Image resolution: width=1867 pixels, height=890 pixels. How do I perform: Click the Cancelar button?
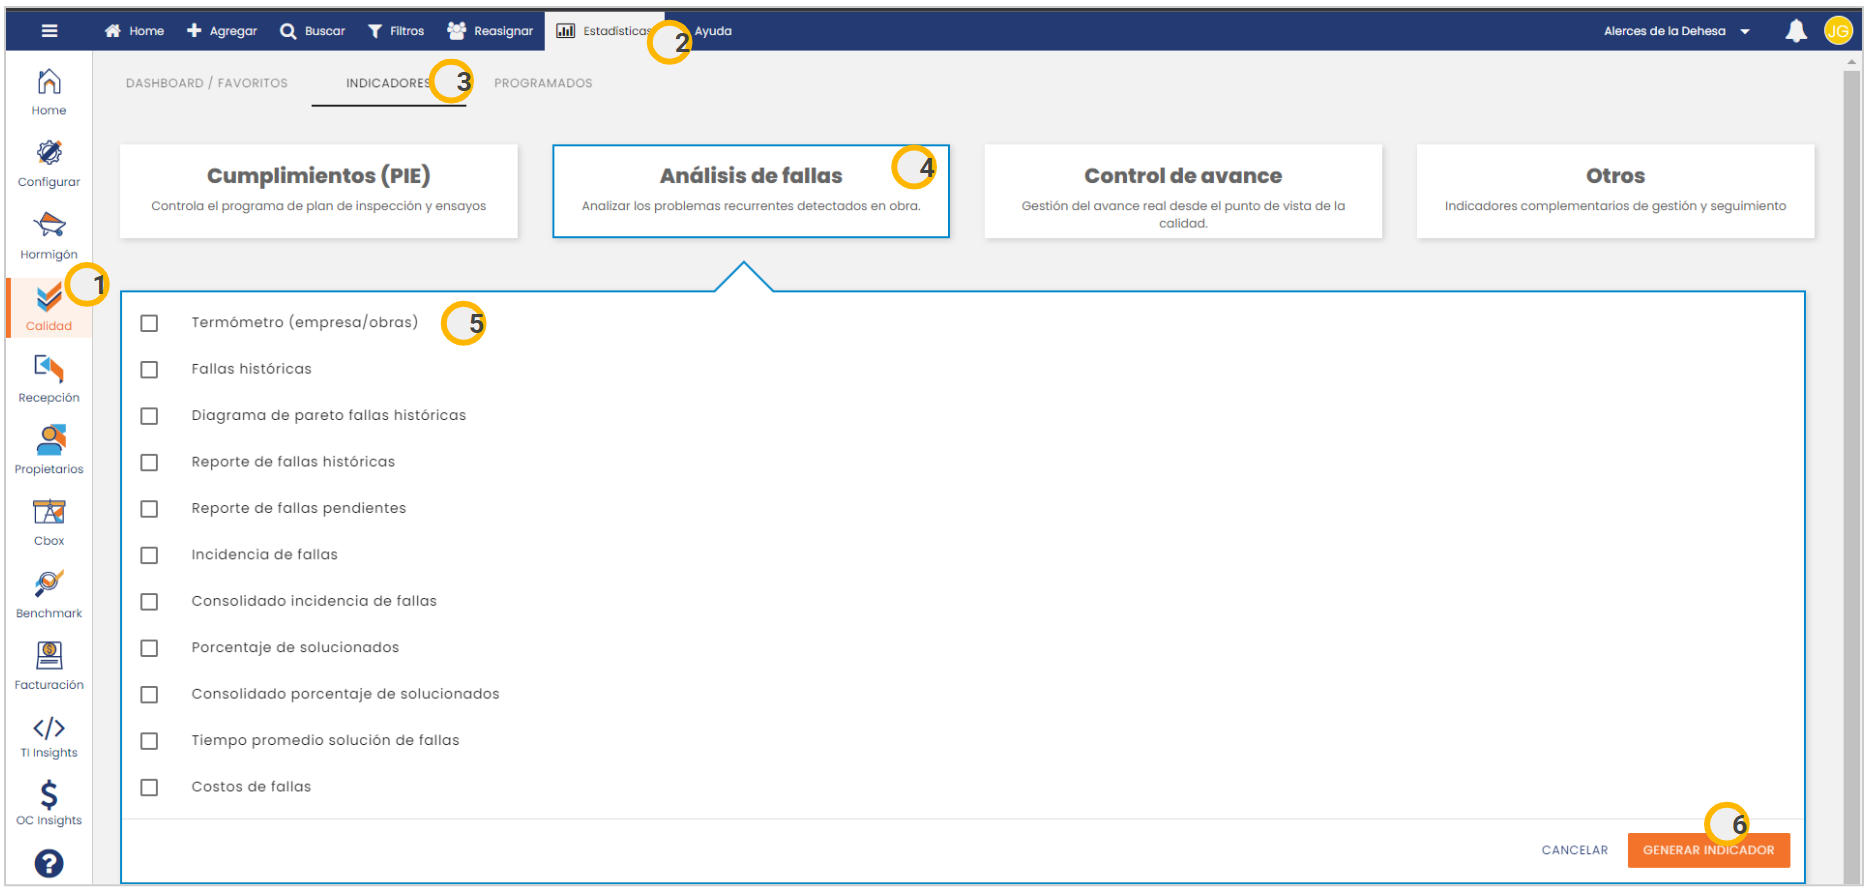click(1574, 851)
